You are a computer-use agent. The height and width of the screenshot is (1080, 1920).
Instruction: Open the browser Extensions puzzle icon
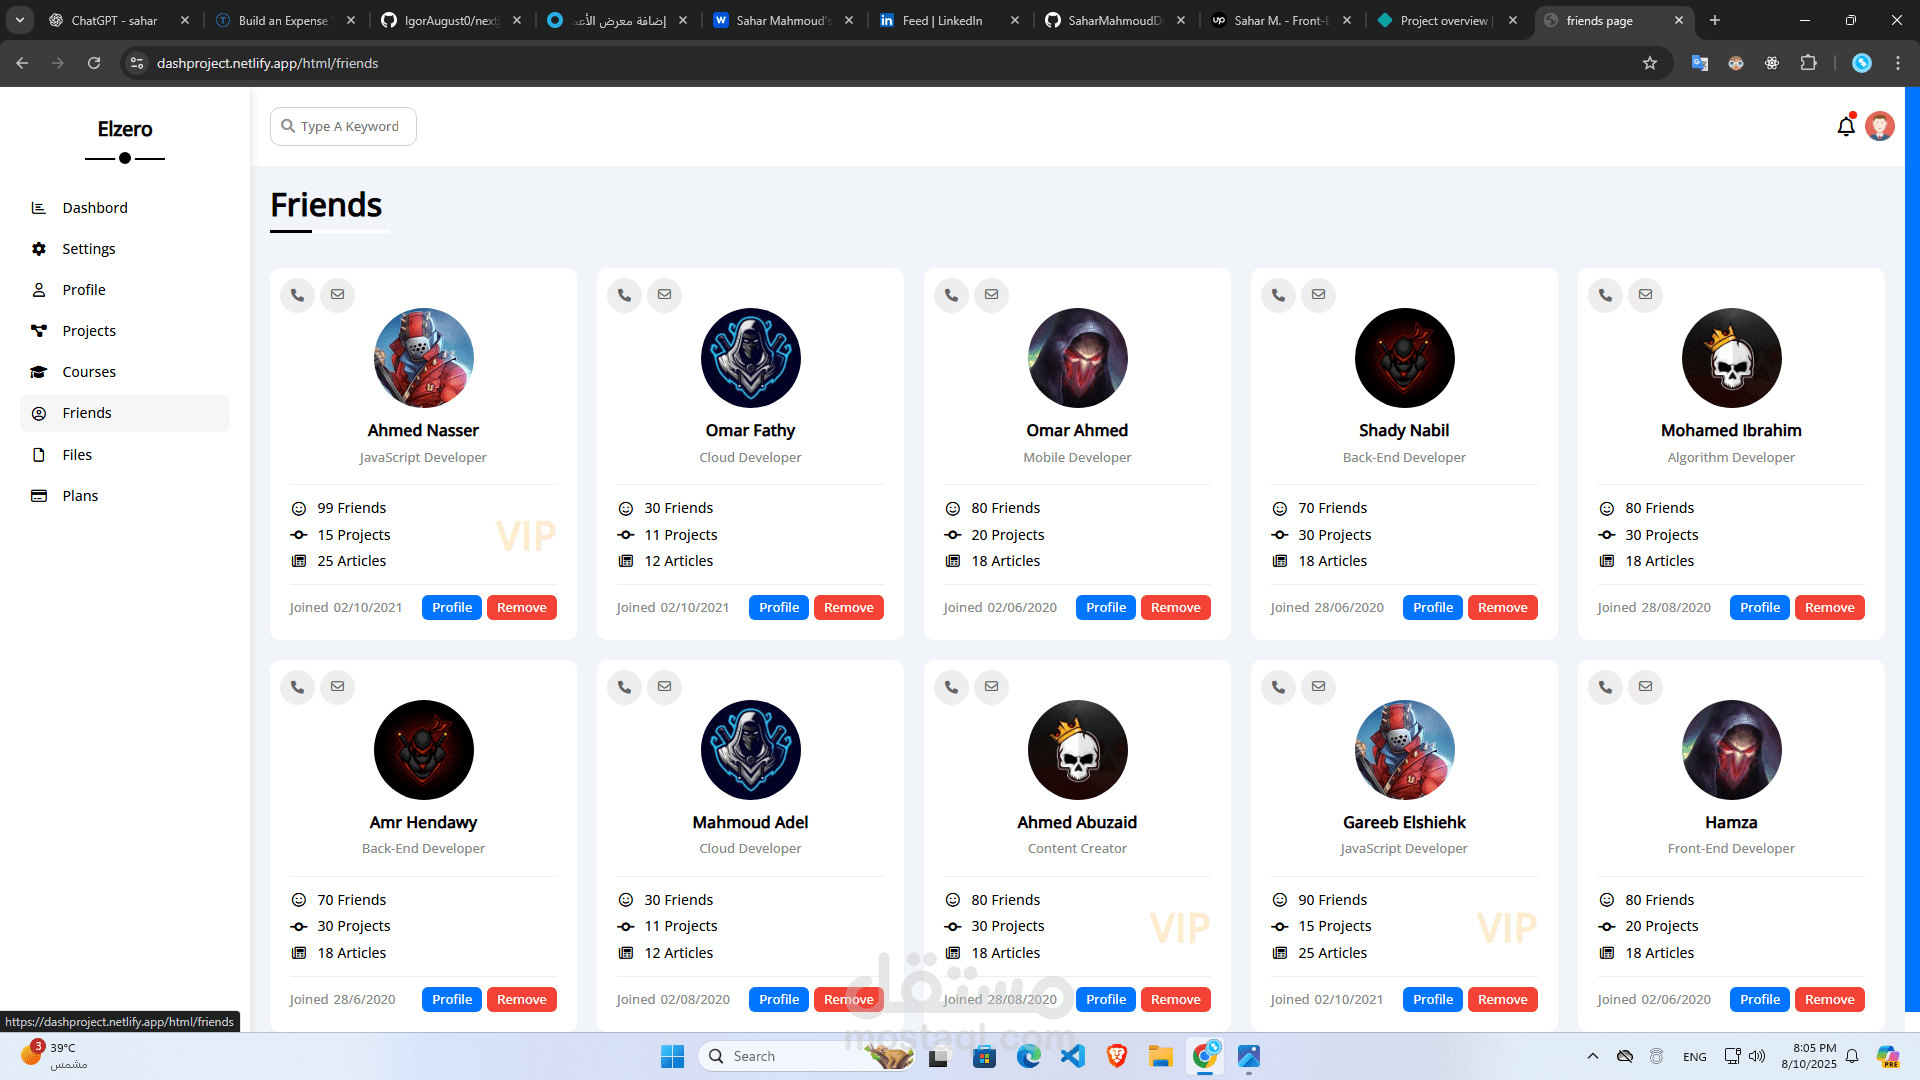[x=1808, y=63]
